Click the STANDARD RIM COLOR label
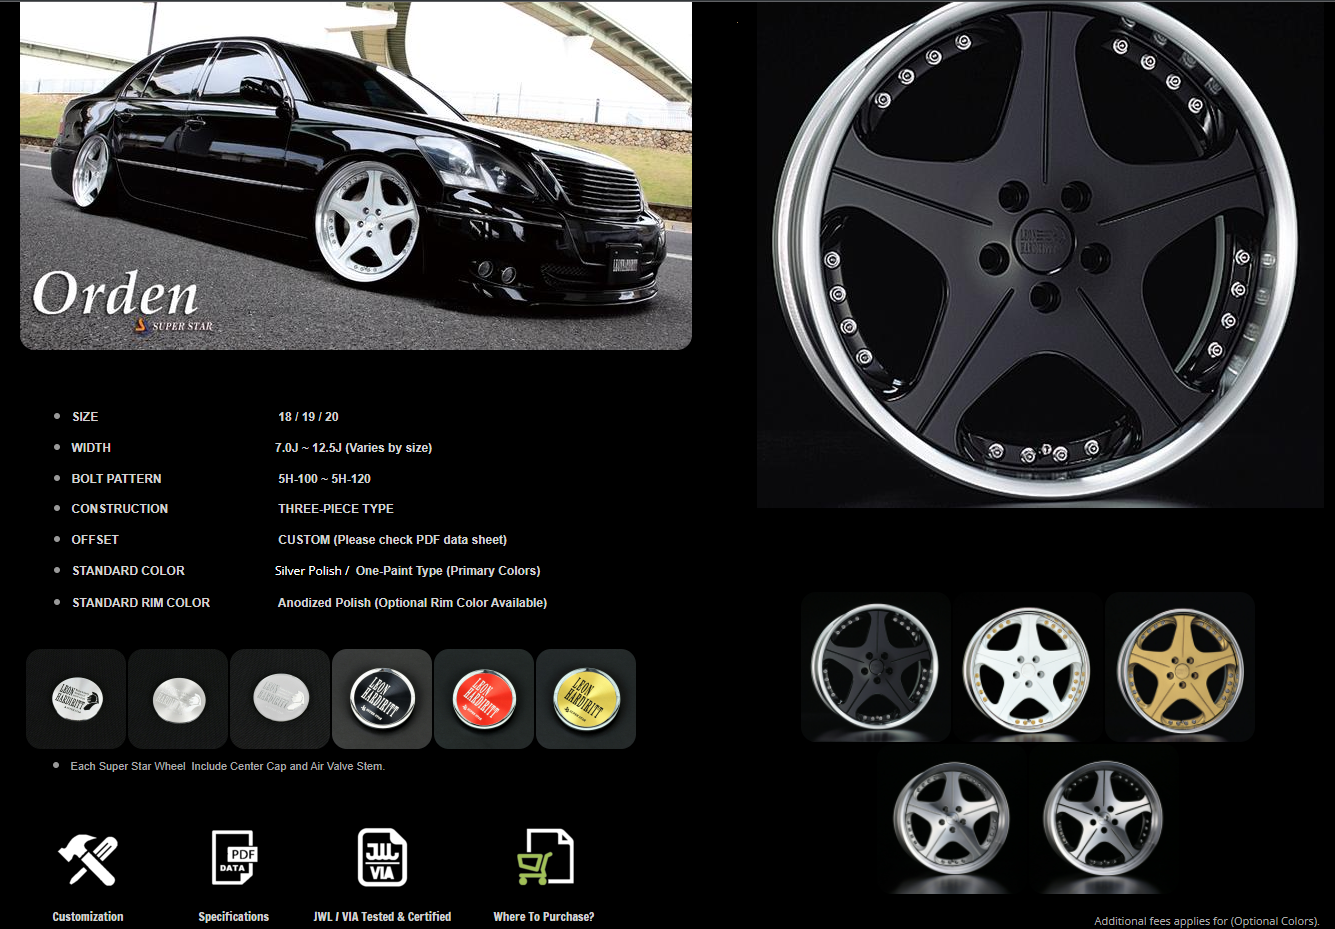This screenshot has height=929, width=1335. pos(141,603)
